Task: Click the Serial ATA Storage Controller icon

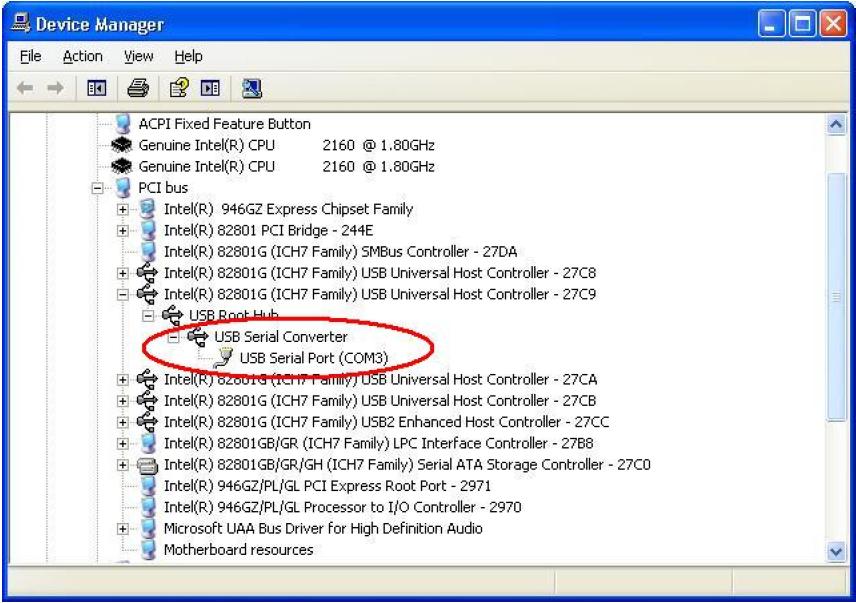Action: (147, 465)
